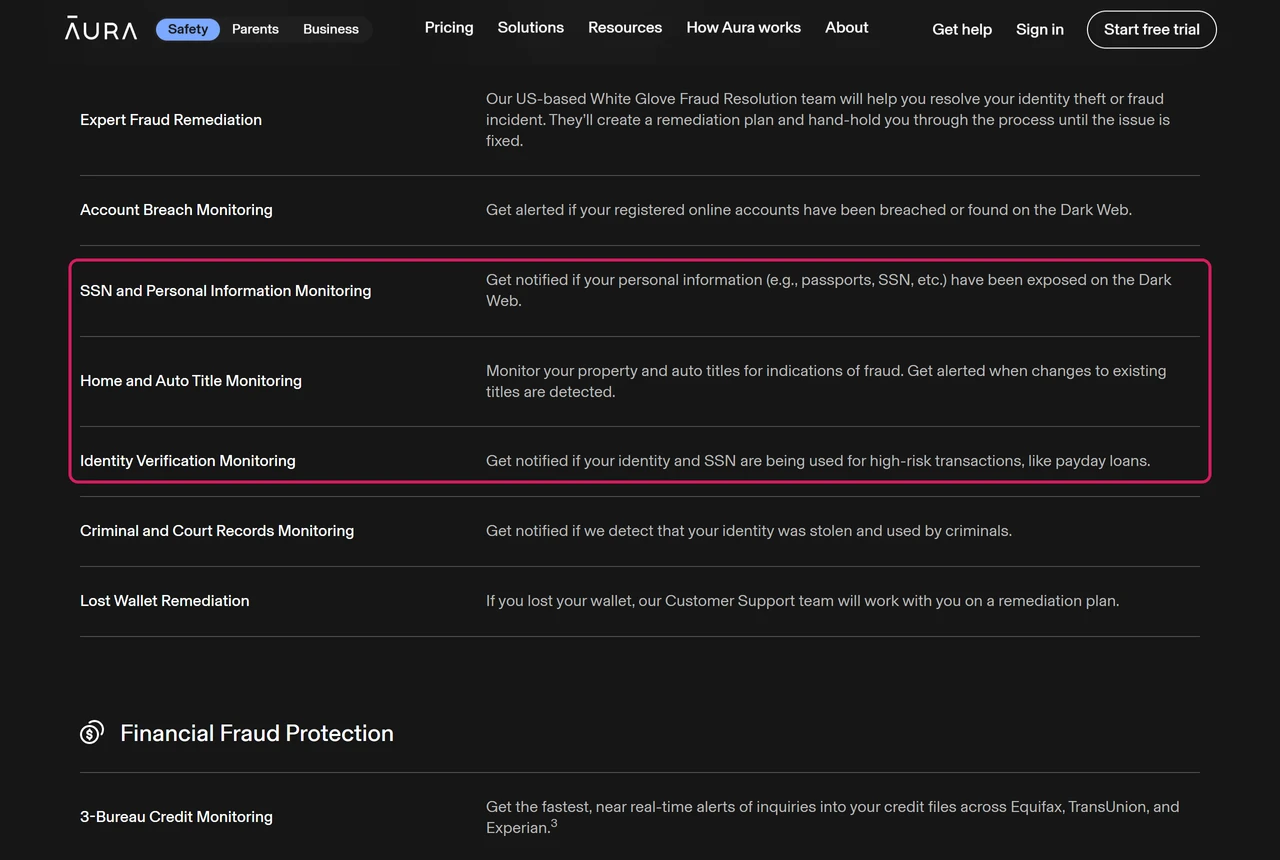This screenshot has width=1280, height=860.
Task: Select the Safety audience tab
Action: coord(188,29)
